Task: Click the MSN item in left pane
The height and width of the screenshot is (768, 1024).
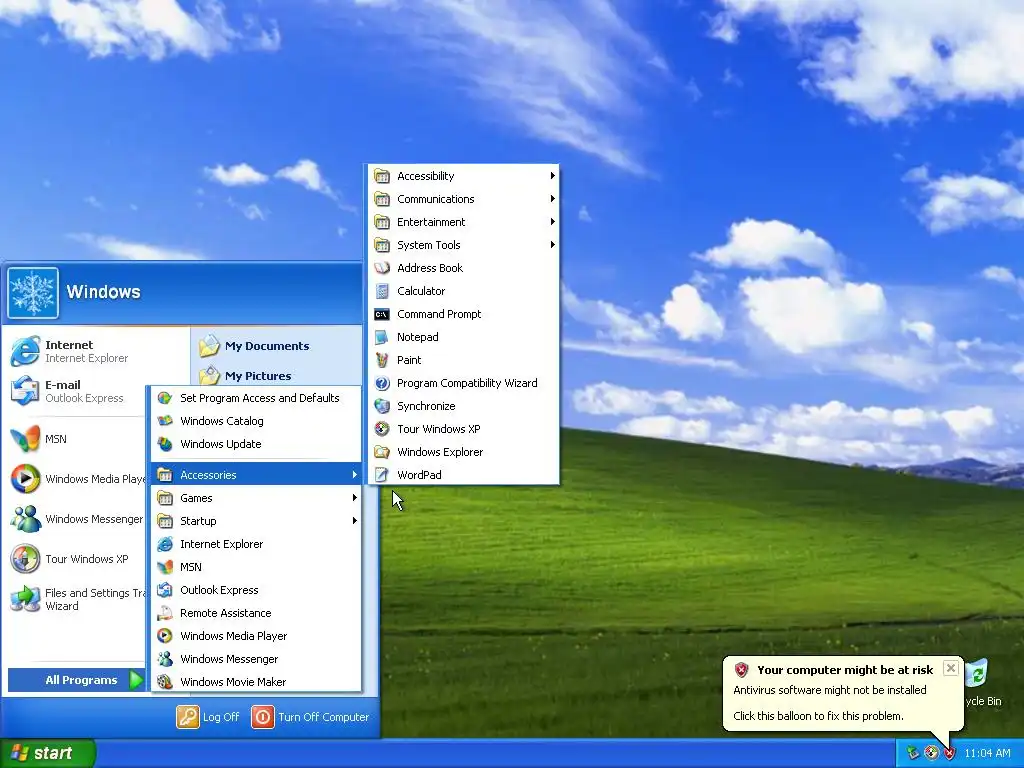Action: click(77, 439)
